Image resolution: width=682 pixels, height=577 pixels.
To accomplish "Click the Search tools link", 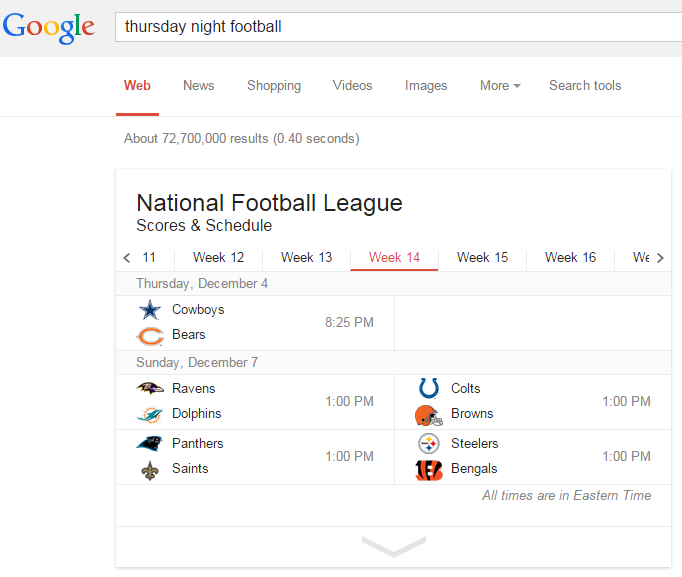I will (x=585, y=86).
